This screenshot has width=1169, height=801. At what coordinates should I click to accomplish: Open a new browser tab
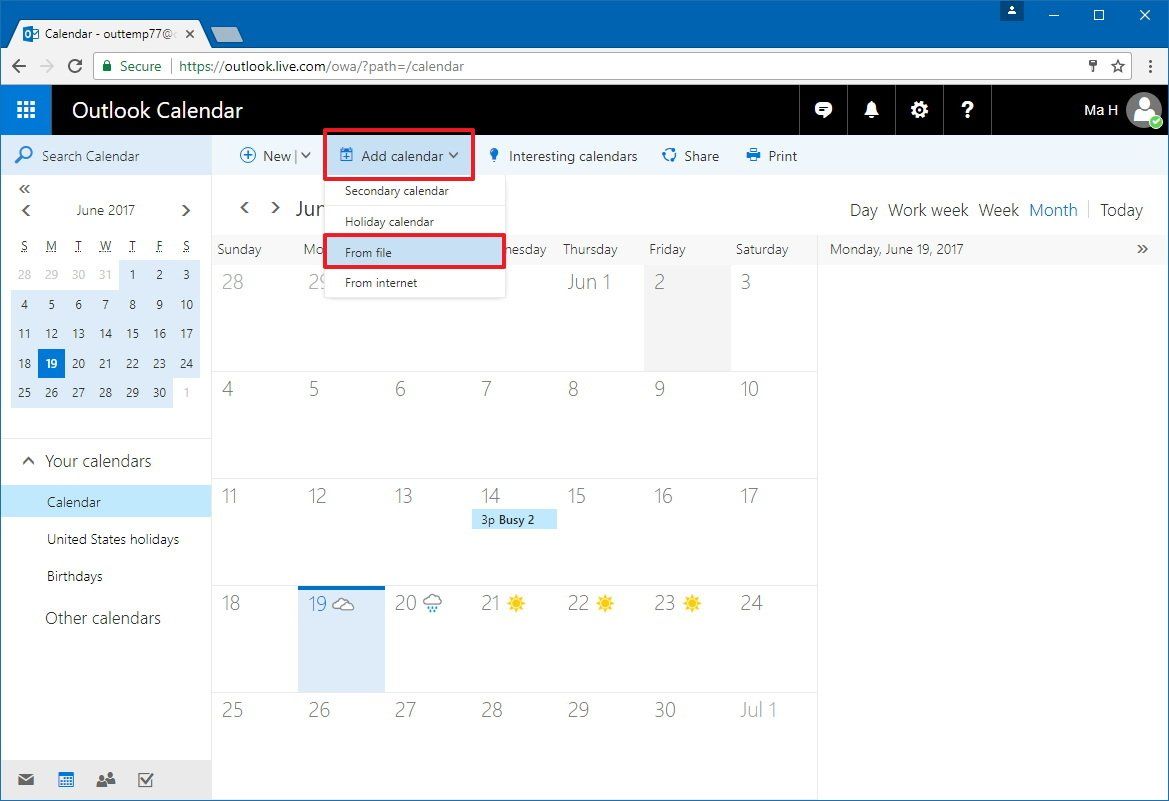coord(227,34)
